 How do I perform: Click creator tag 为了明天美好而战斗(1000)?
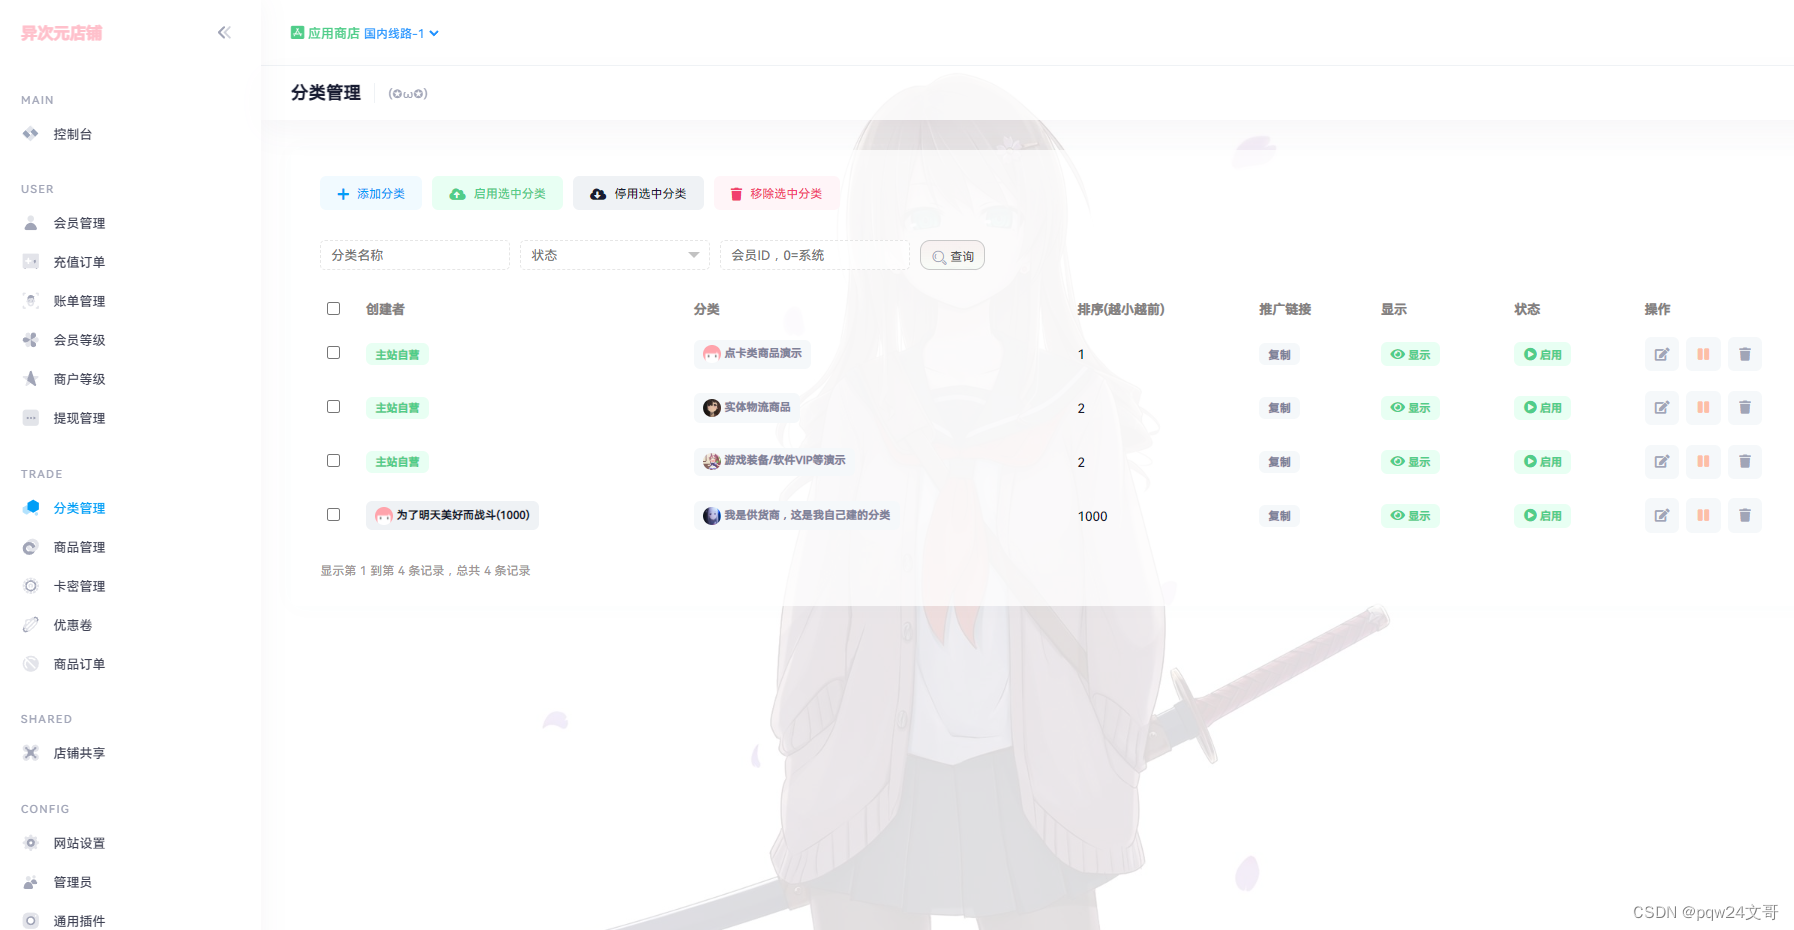452,515
